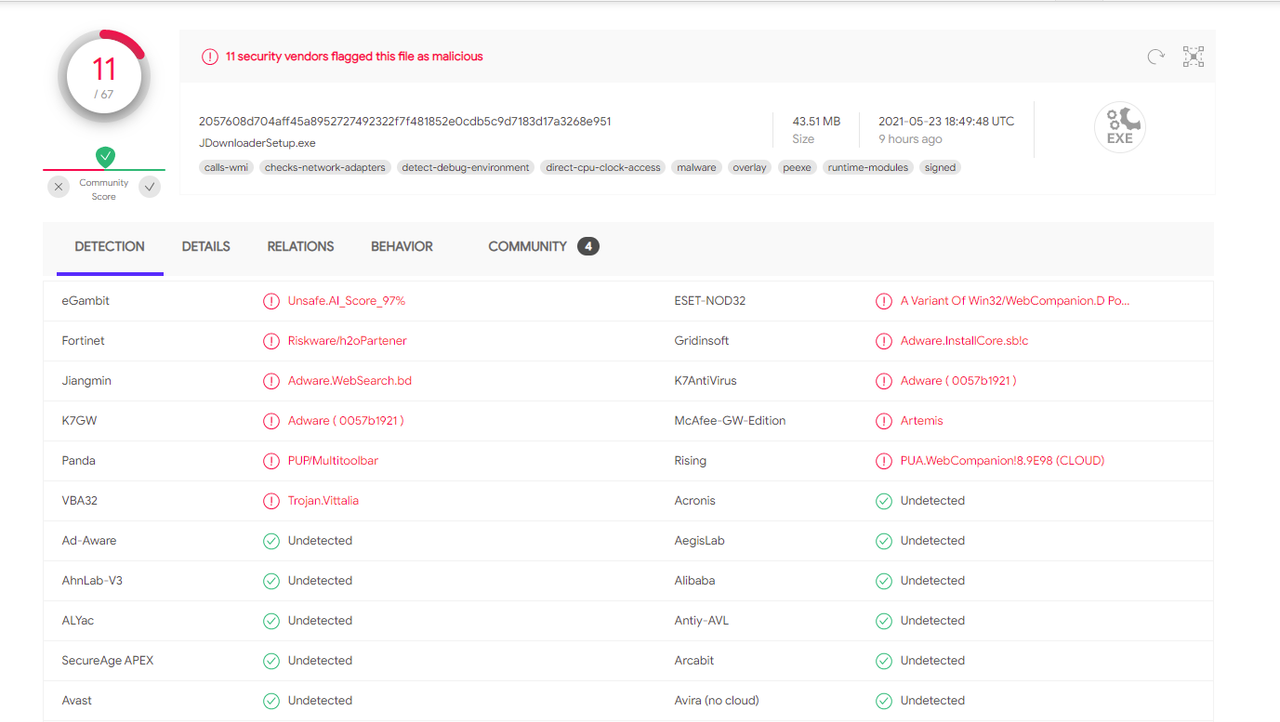The width and height of the screenshot is (1280, 722).
Task: Click the overlay tag
Action: pyautogui.click(x=750, y=168)
